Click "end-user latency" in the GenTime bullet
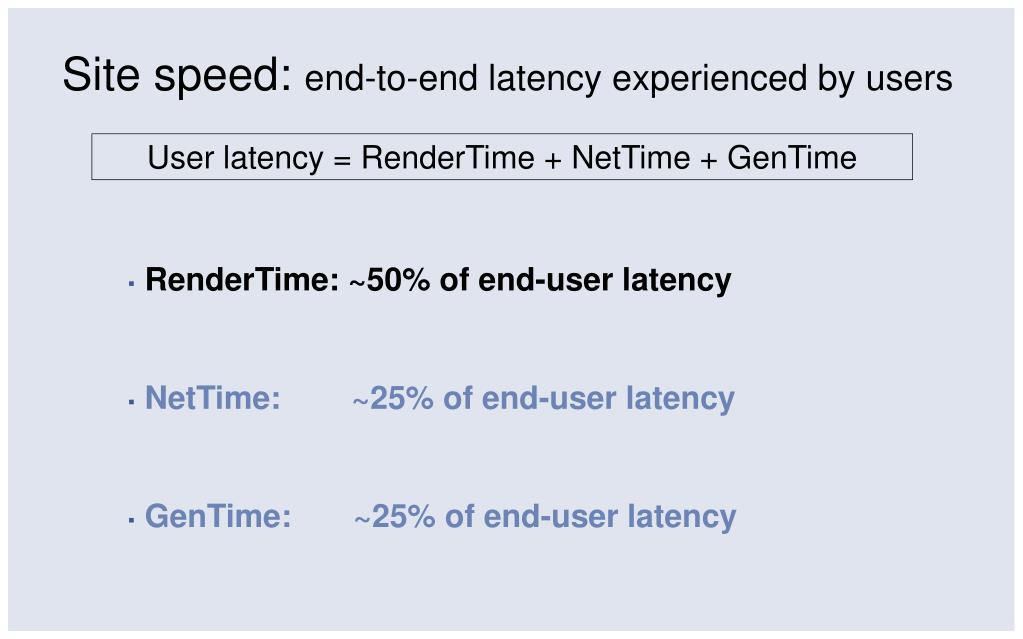Image resolution: width=1023 pixels, height=639 pixels. 610,517
